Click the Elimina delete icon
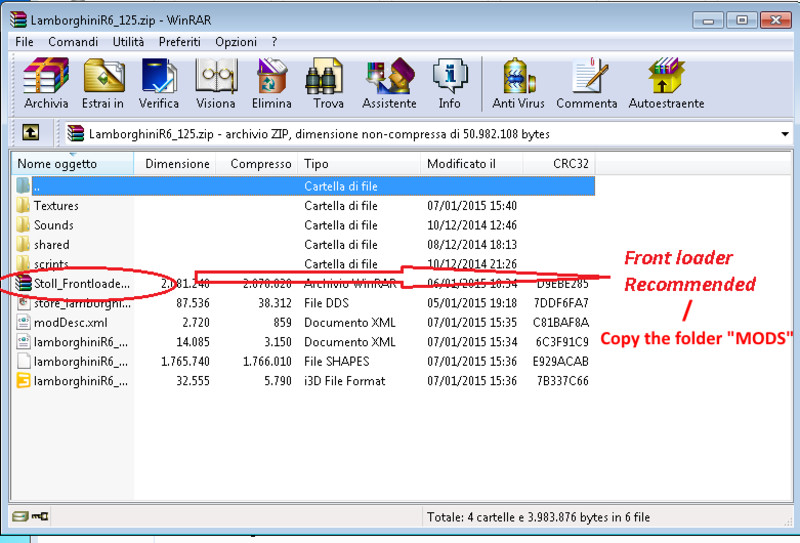Screen dimensions: 800x543 [272, 84]
